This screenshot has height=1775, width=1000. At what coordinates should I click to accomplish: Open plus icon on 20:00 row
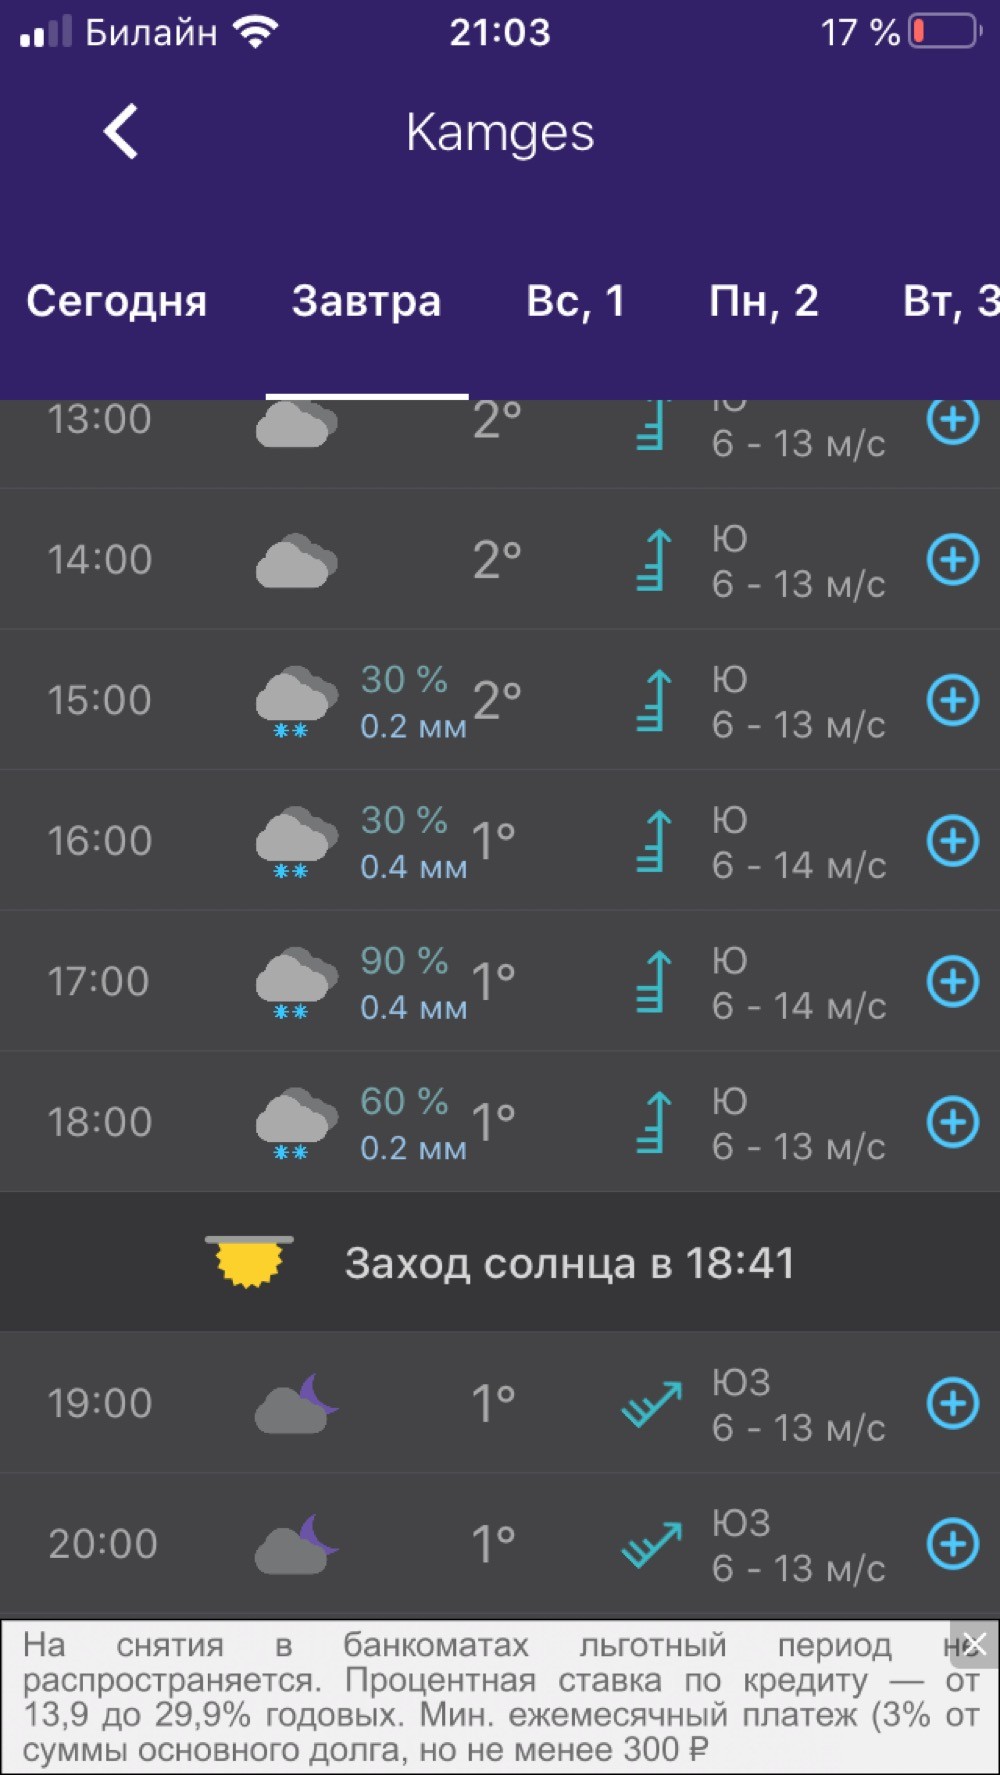(x=952, y=1544)
